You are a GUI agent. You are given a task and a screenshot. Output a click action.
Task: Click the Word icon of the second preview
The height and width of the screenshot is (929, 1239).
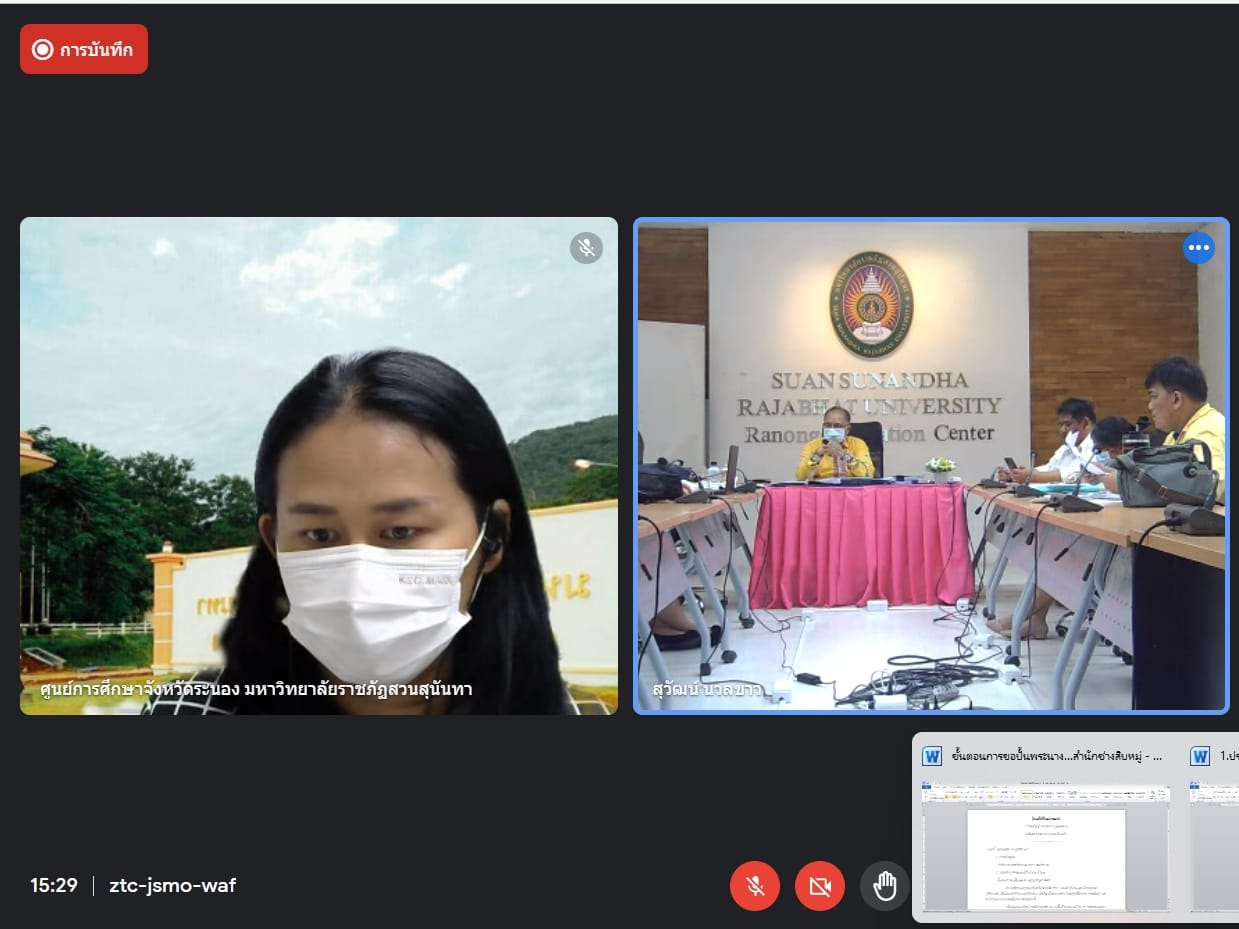point(1200,756)
